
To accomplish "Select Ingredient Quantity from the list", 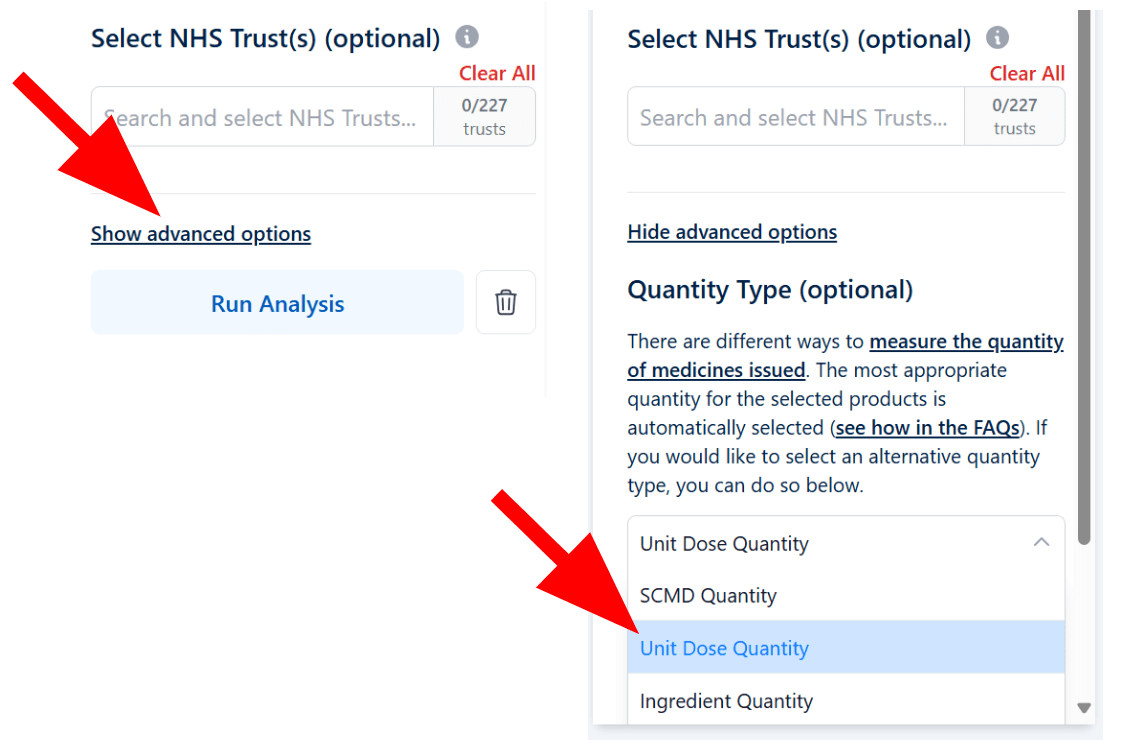I will click(726, 701).
